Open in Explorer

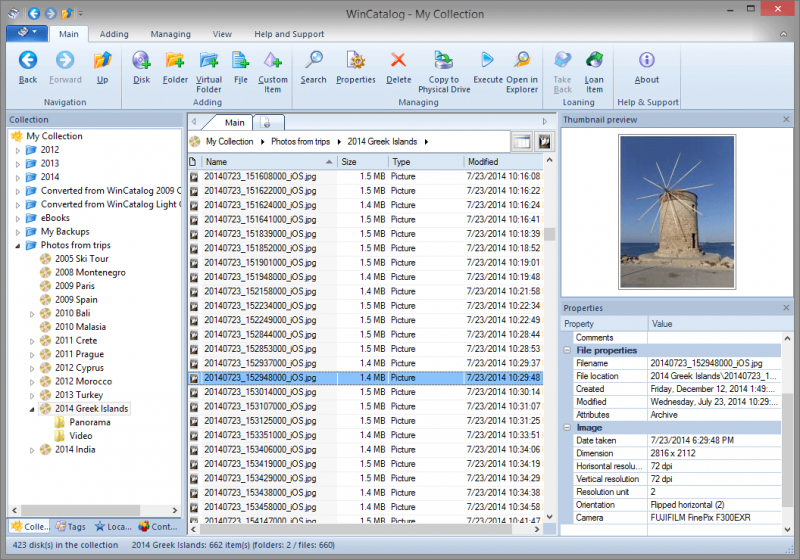(x=521, y=71)
